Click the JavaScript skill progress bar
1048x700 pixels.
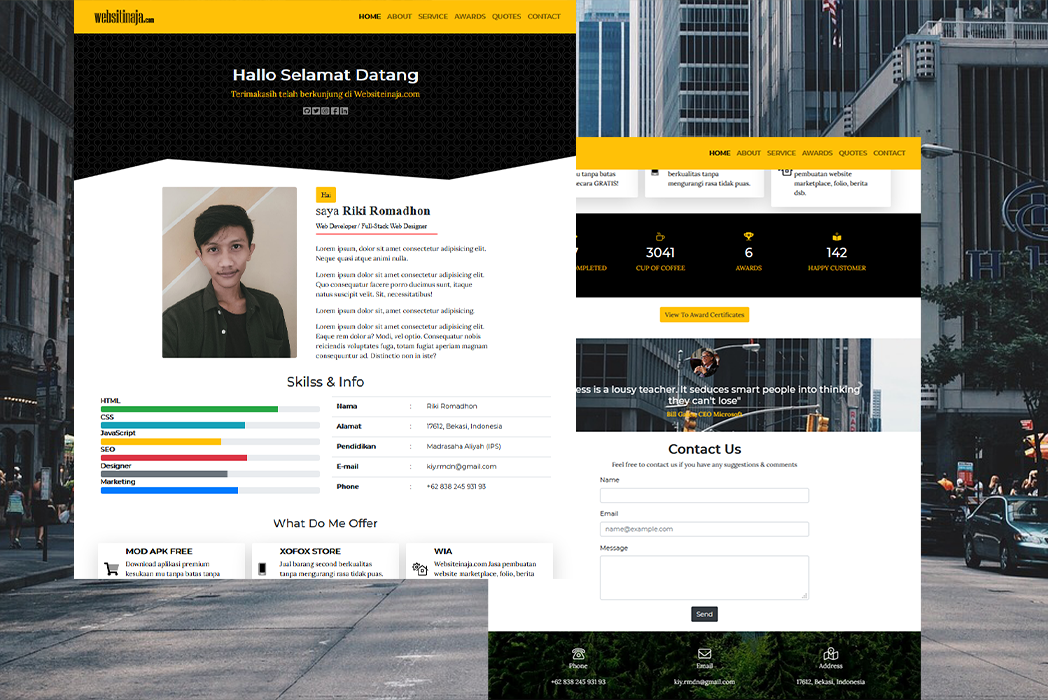tap(210, 441)
